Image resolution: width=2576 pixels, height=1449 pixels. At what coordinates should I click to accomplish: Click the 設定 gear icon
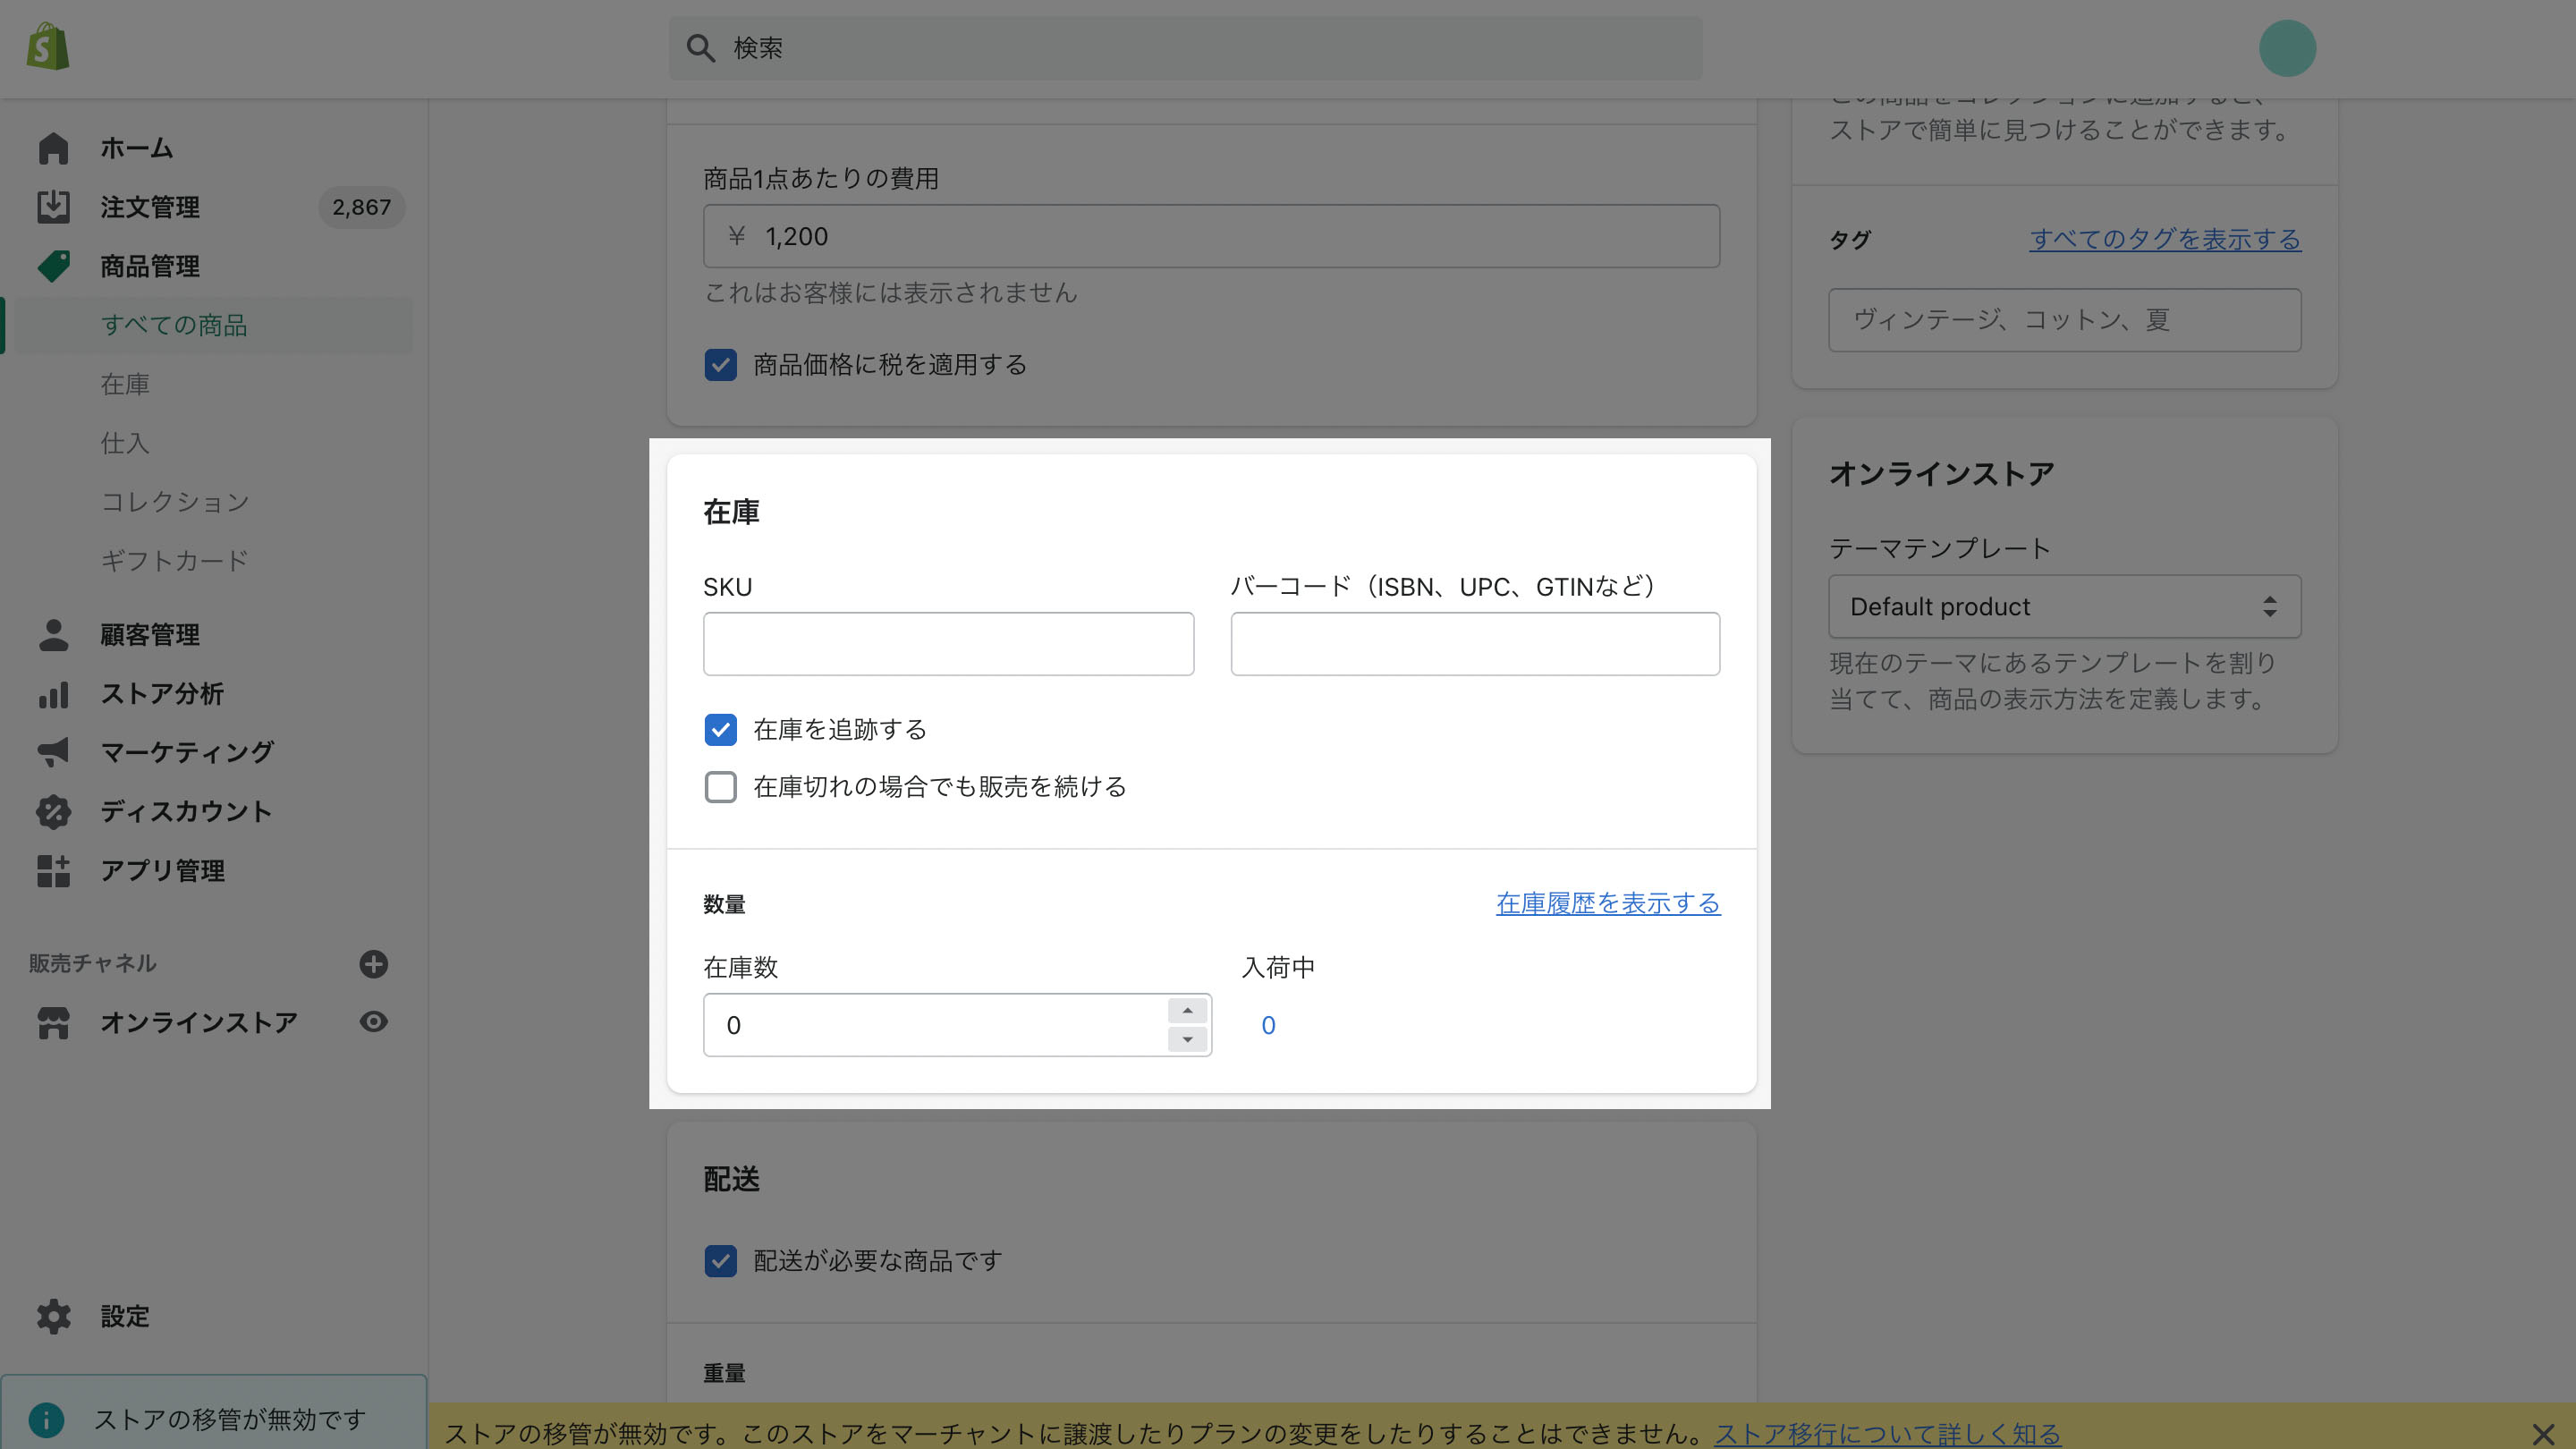click(x=53, y=1316)
